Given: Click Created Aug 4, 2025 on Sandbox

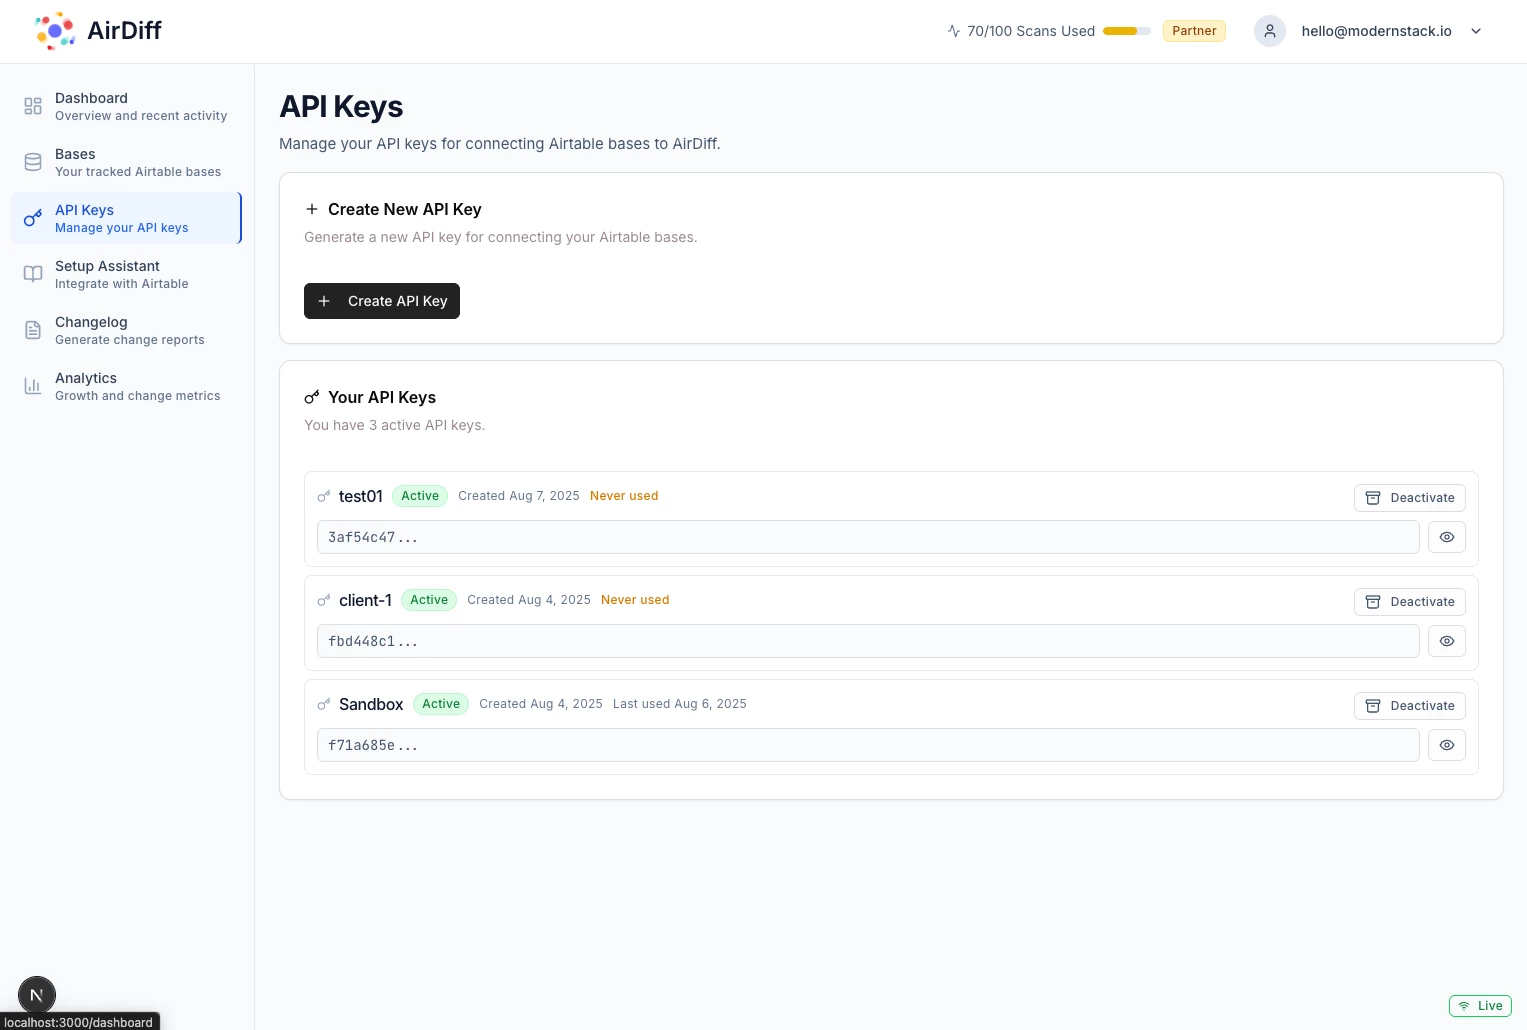Looking at the screenshot, I should coord(541,704).
